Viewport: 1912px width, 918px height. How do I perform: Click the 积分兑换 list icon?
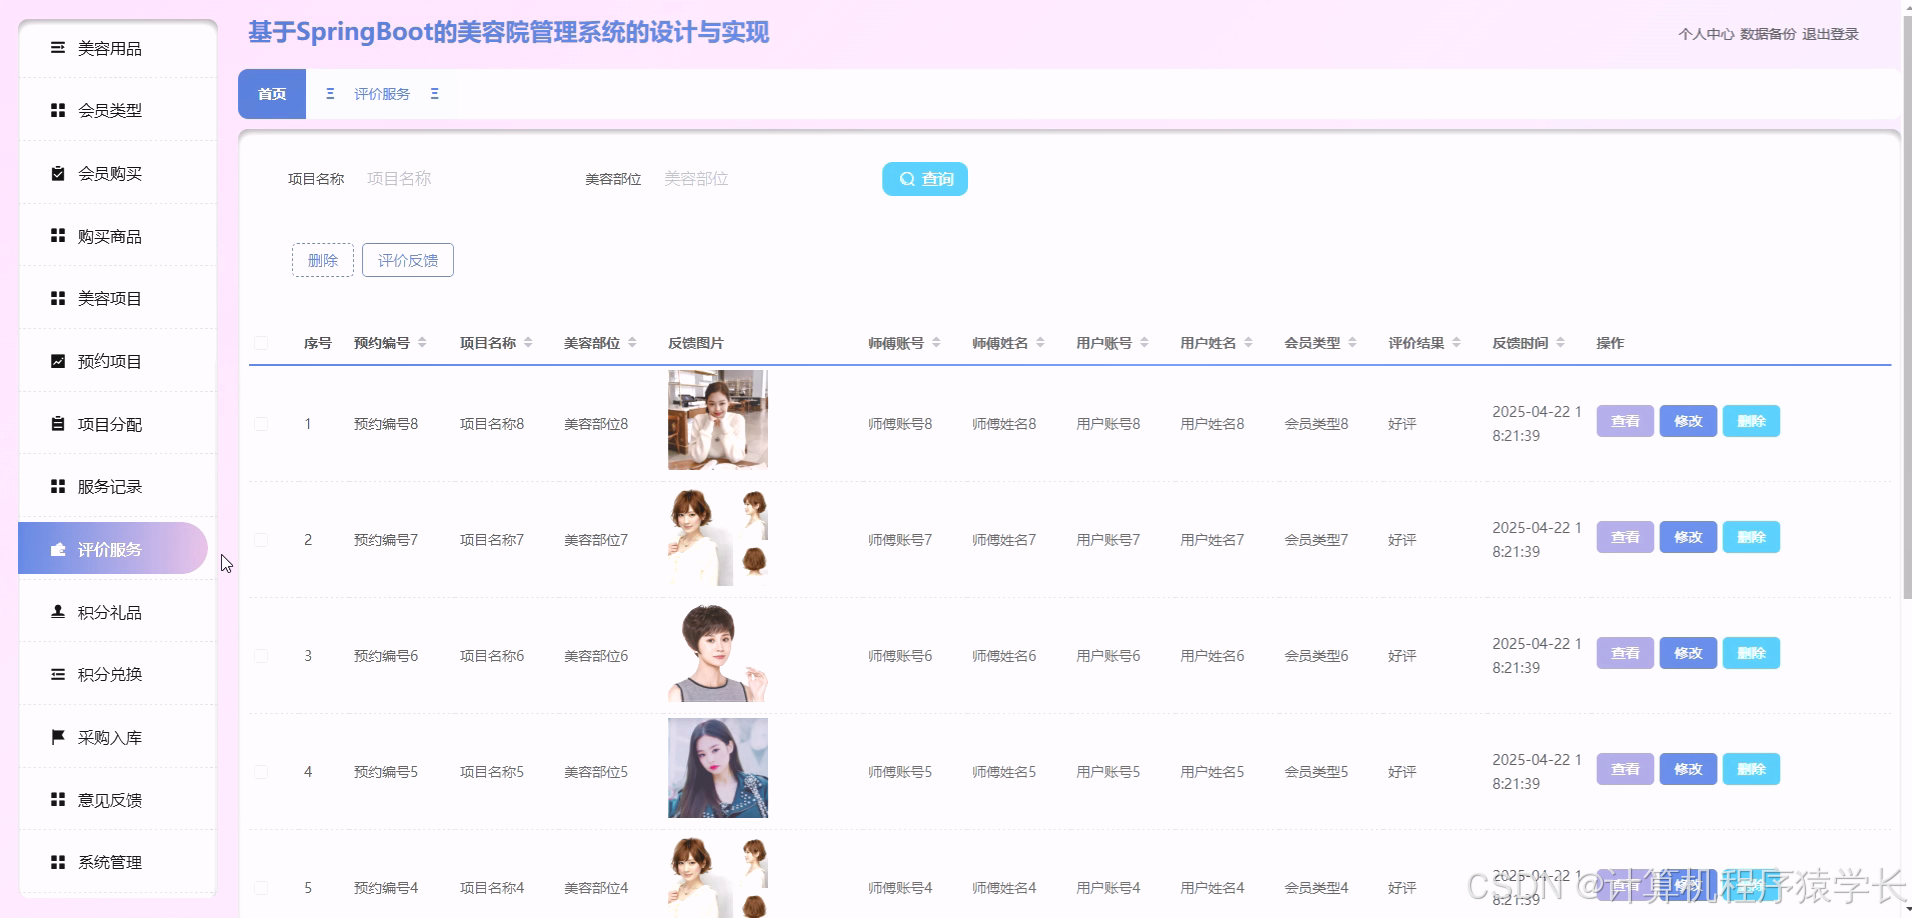tap(58, 674)
